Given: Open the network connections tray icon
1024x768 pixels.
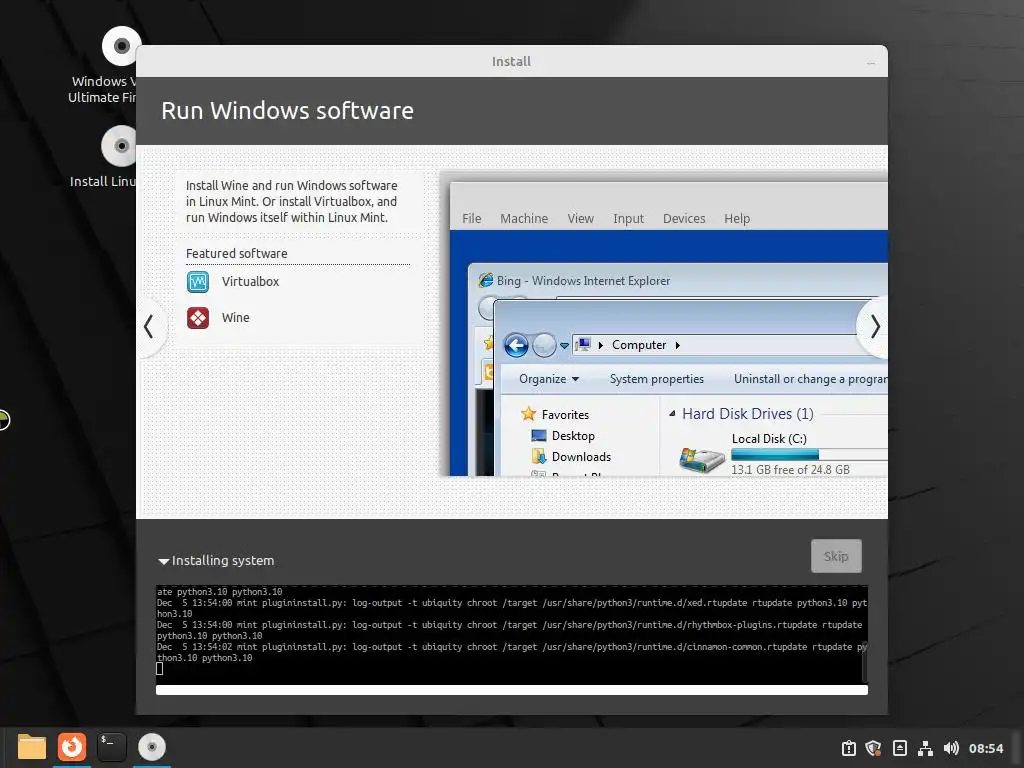Looking at the screenshot, I should (x=925, y=748).
